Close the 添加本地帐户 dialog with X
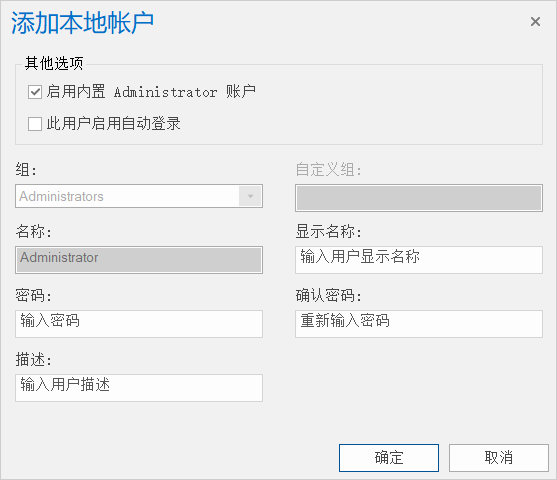 pos(535,22)
